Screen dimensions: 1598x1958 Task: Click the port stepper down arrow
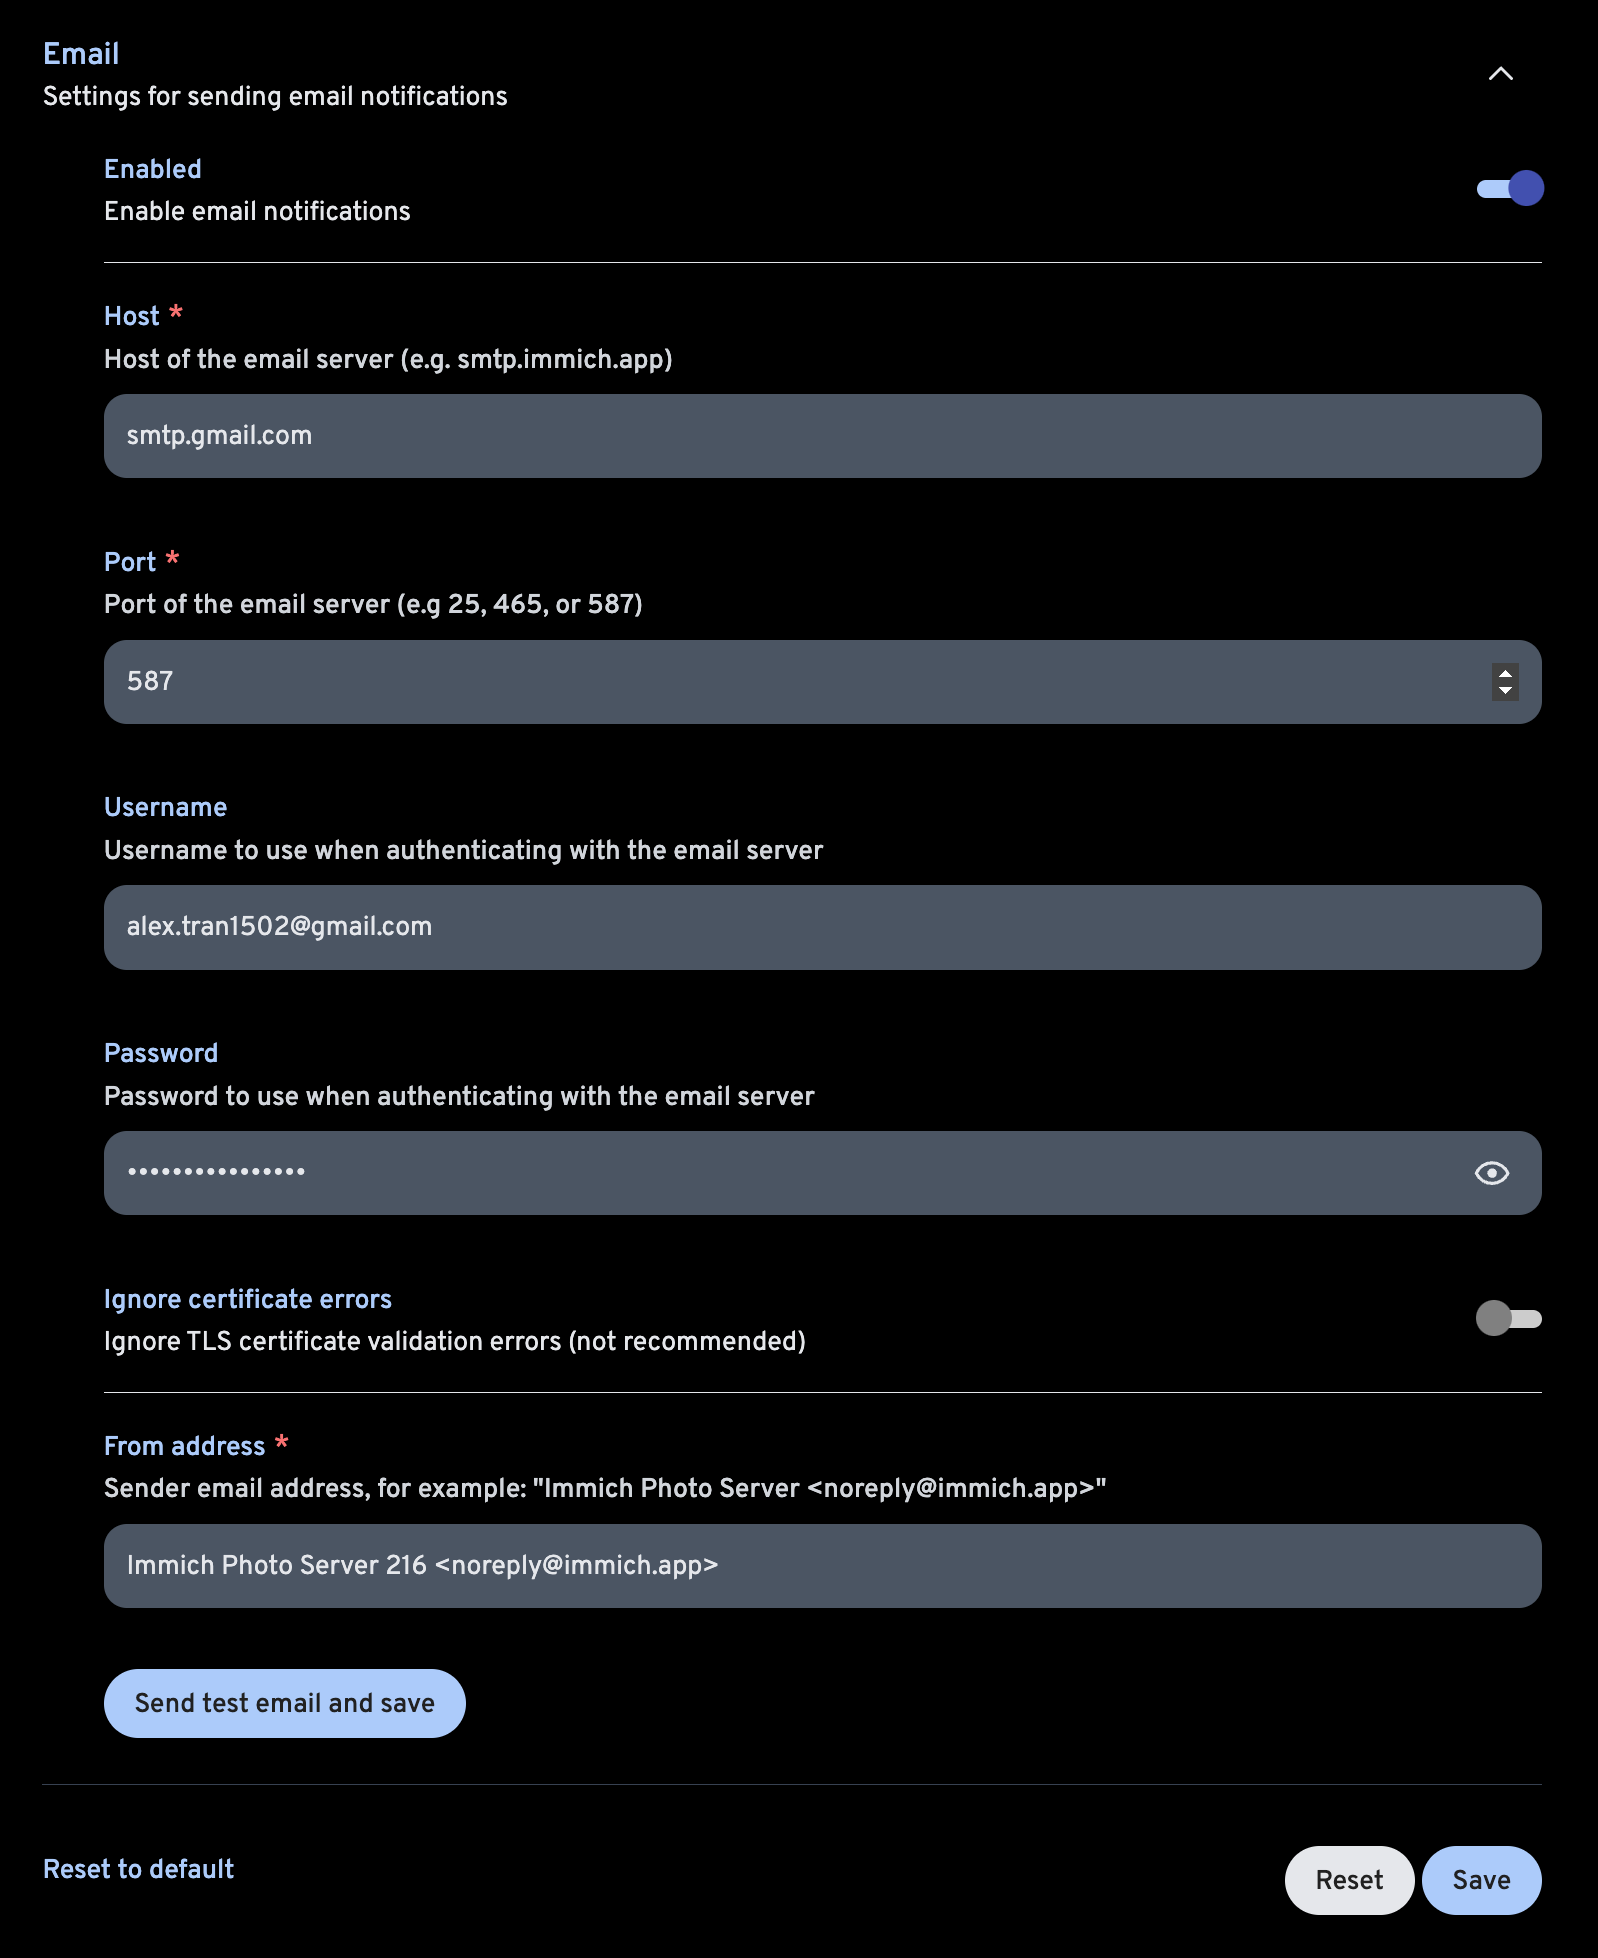coord(1503,690)
